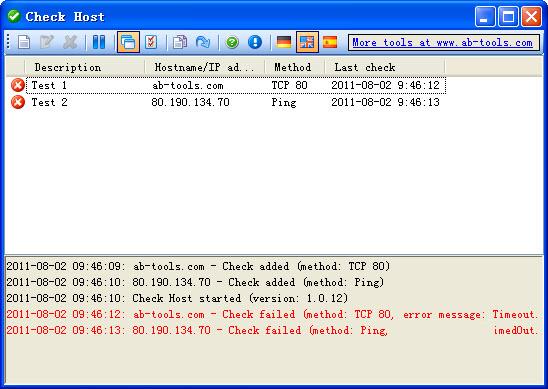Click the red error icon for Test 2
Viewport: 548px width, 389px height.
18,102
